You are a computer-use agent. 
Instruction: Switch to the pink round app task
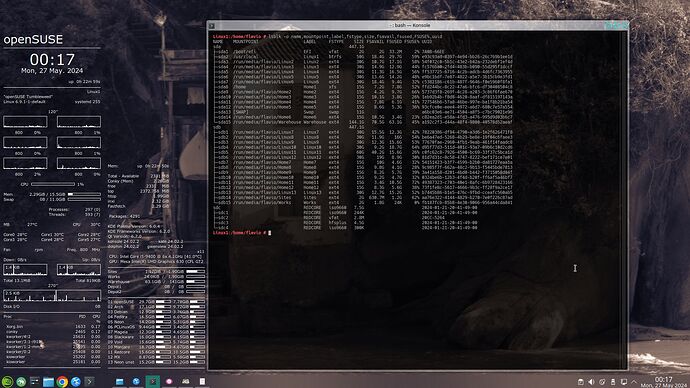pyautogui.click(x=169, y=381)
